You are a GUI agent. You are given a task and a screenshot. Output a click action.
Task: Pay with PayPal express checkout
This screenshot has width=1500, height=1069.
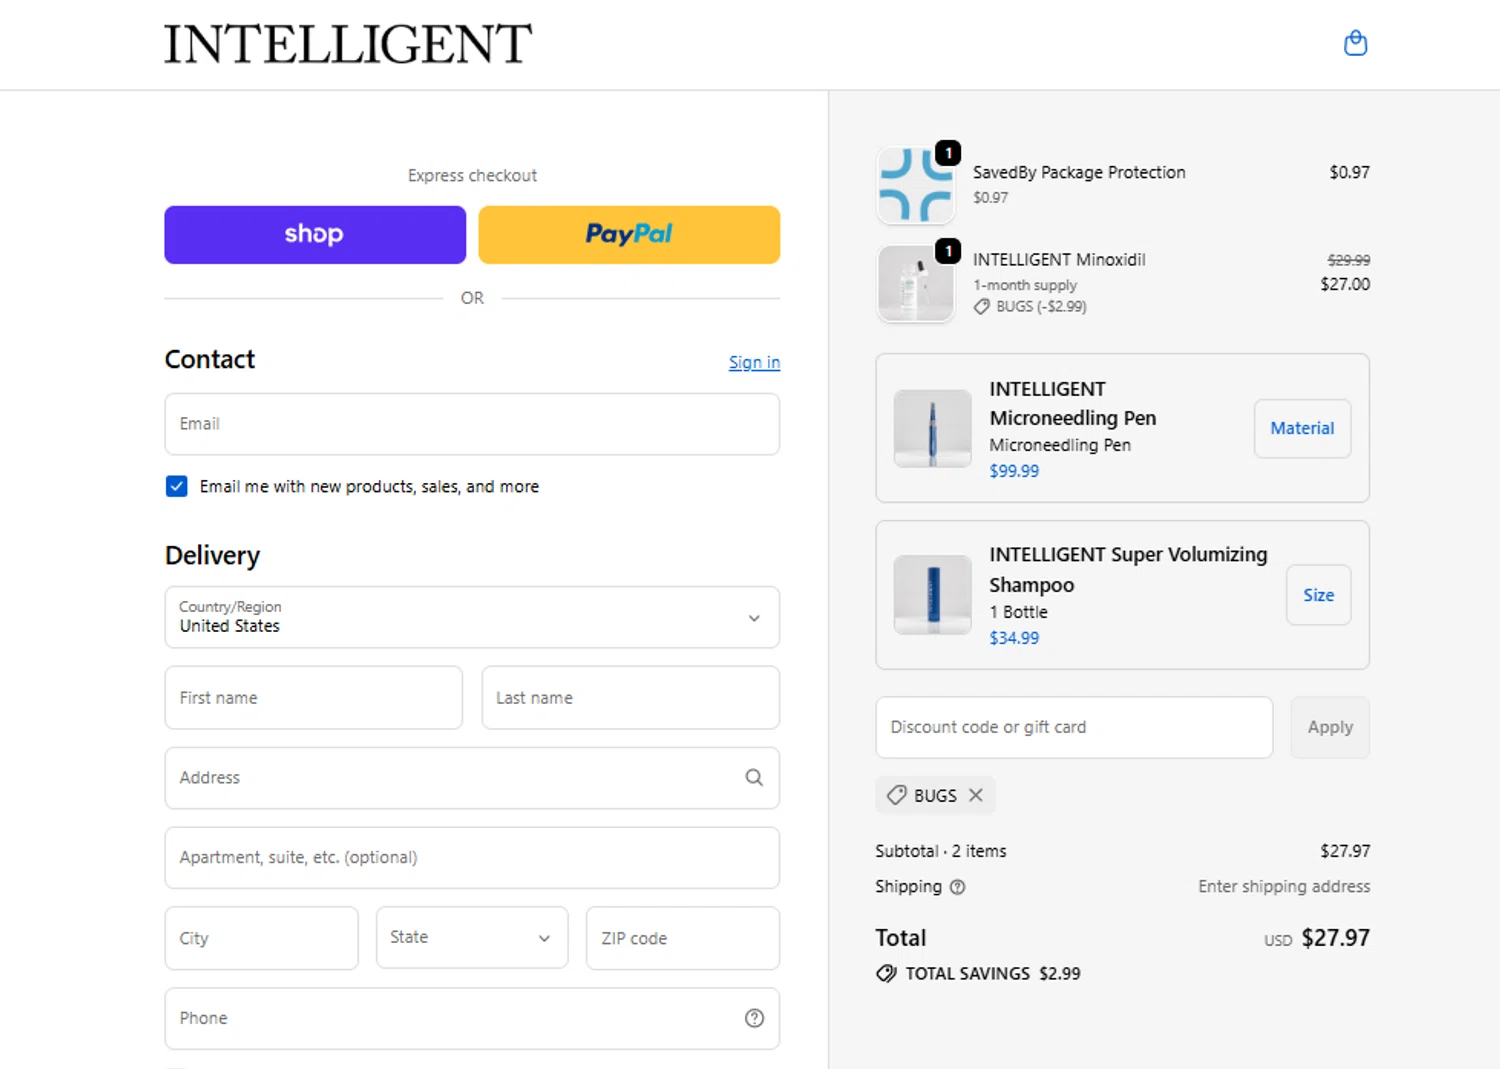tap(629, 235)
